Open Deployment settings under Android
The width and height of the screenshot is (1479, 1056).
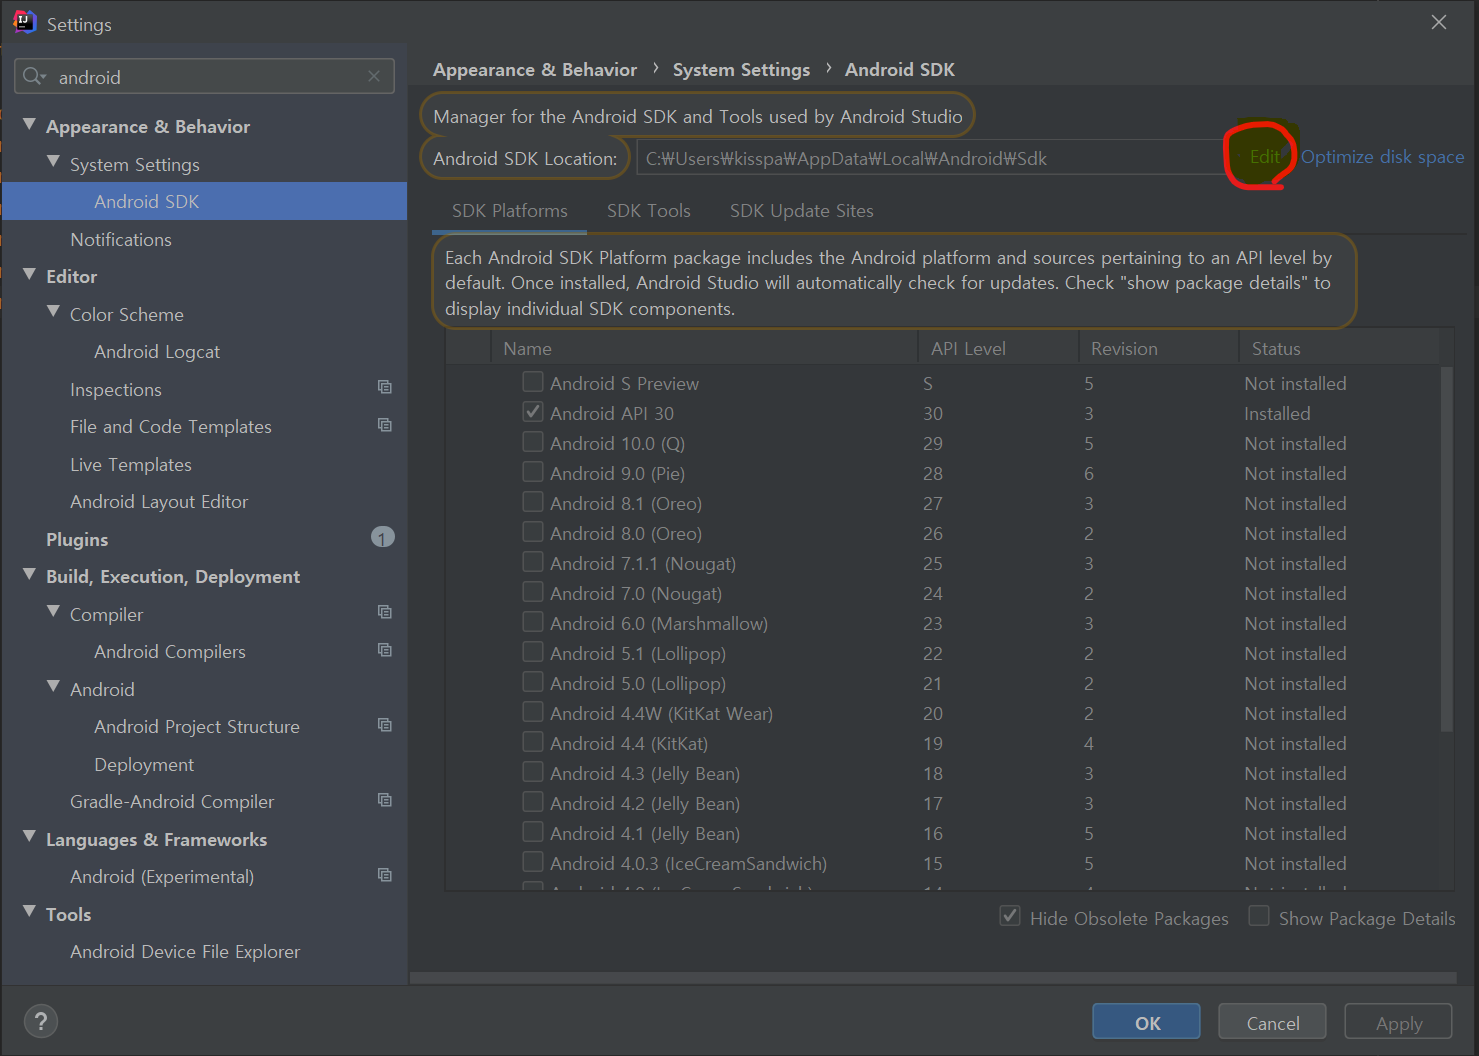tap(144, 765)
